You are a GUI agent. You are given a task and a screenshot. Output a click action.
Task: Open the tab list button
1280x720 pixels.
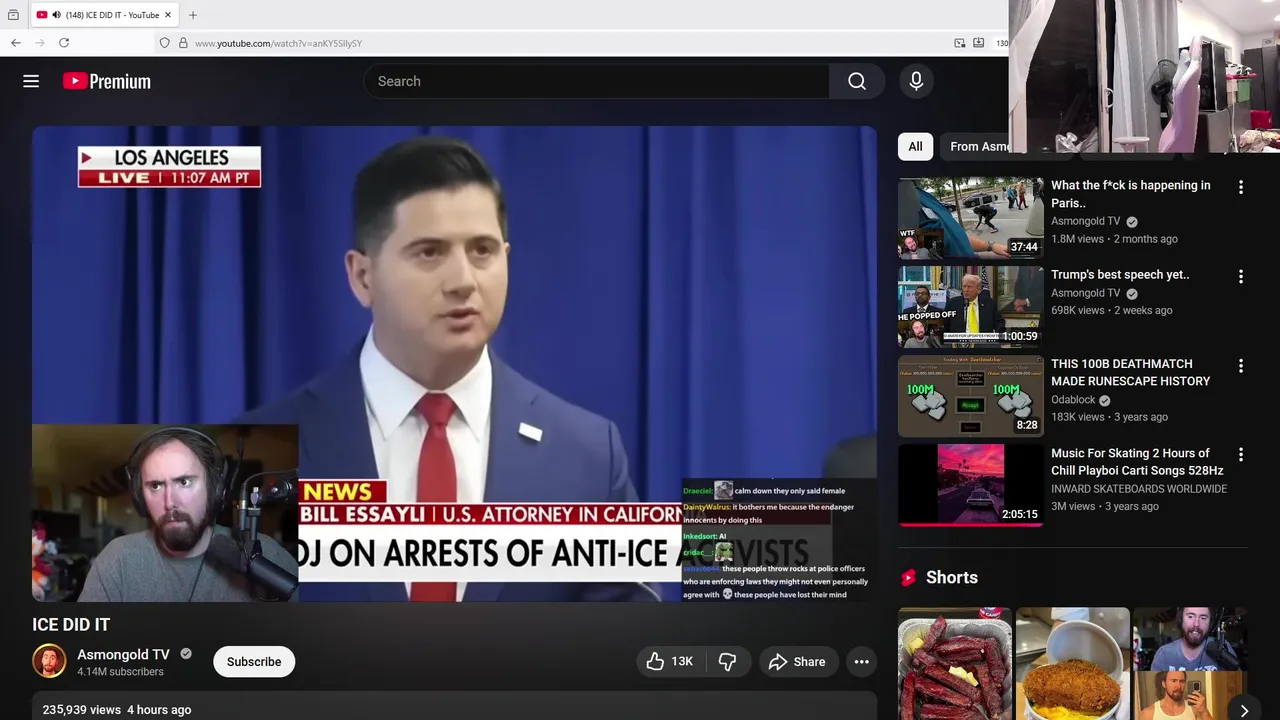(13, 15)
